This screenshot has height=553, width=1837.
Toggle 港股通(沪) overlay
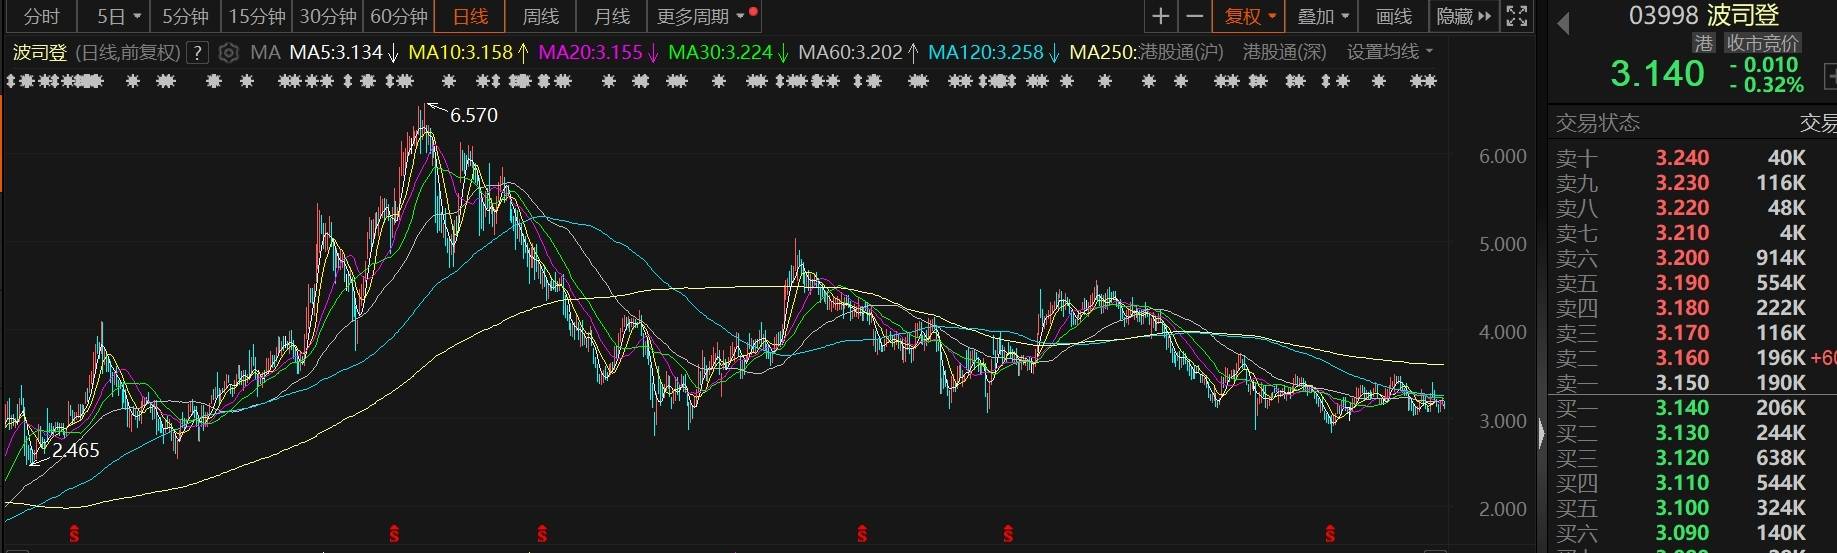coord(1180,52)
